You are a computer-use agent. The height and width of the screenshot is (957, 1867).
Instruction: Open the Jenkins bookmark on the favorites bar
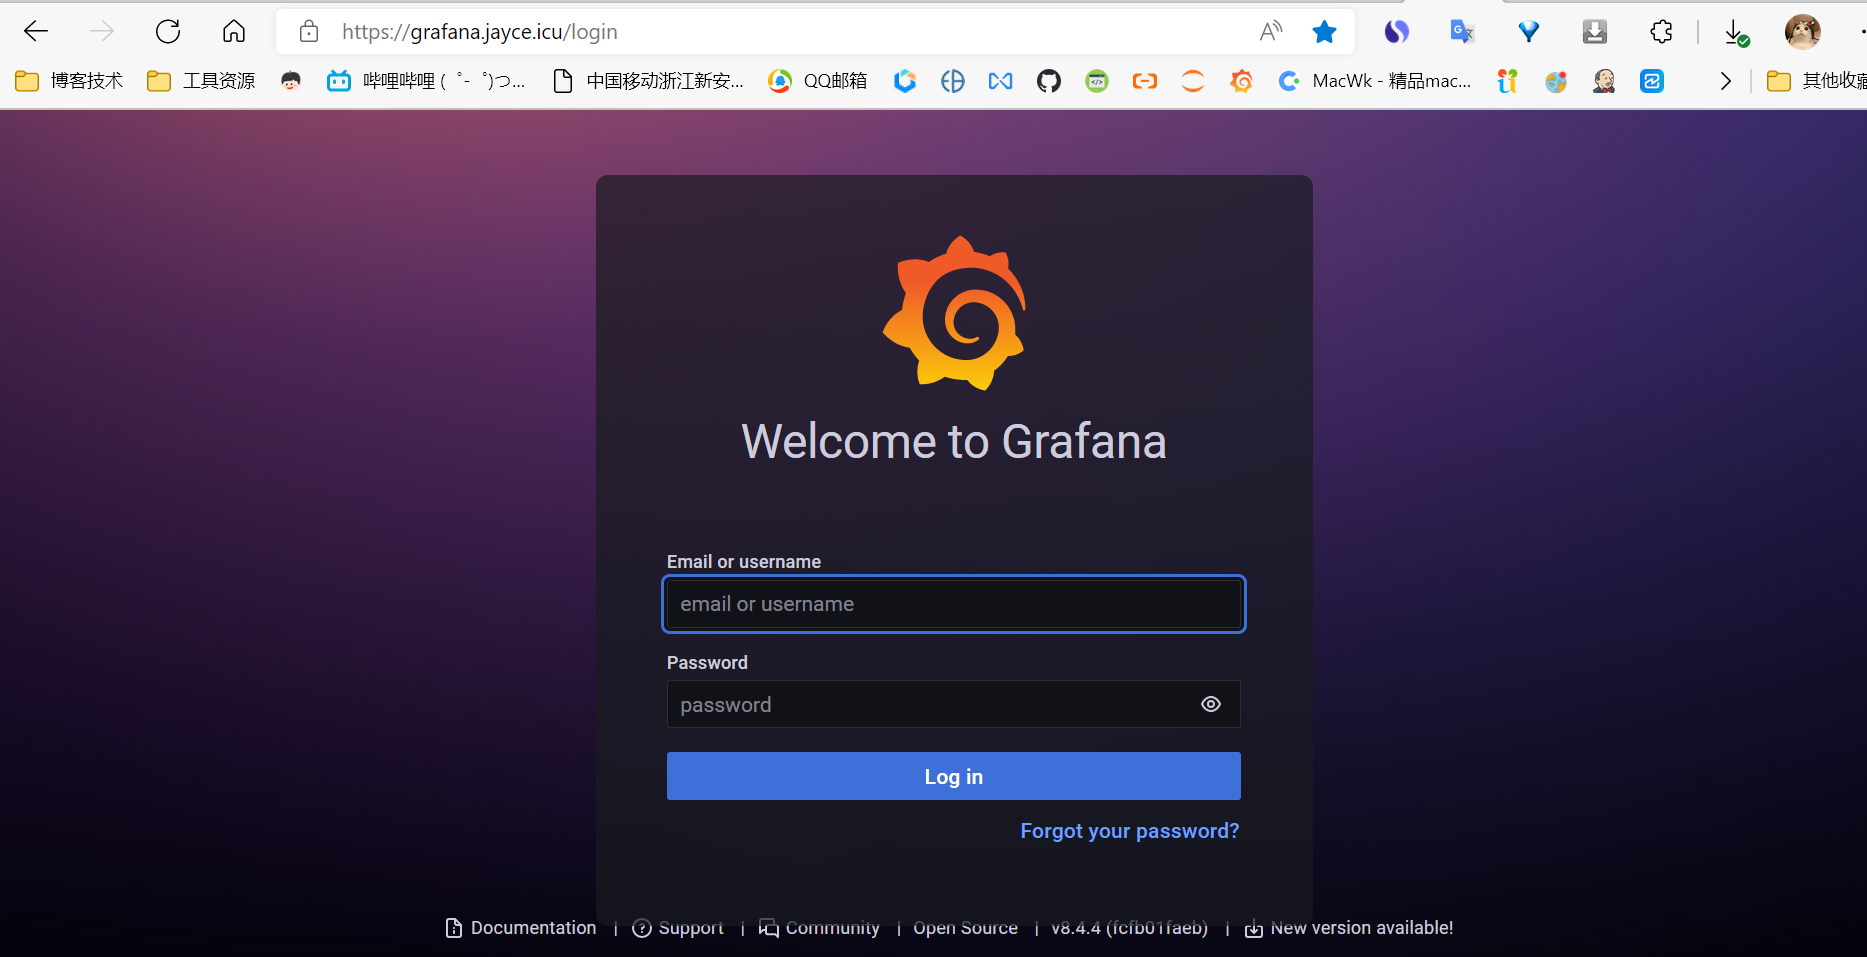coord(1604,81)
